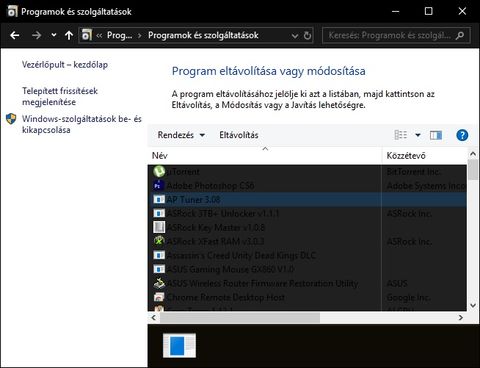This screenshot has width=480, height=368.
Task: Click the search magnifier icon
Action: pos(460,35)
